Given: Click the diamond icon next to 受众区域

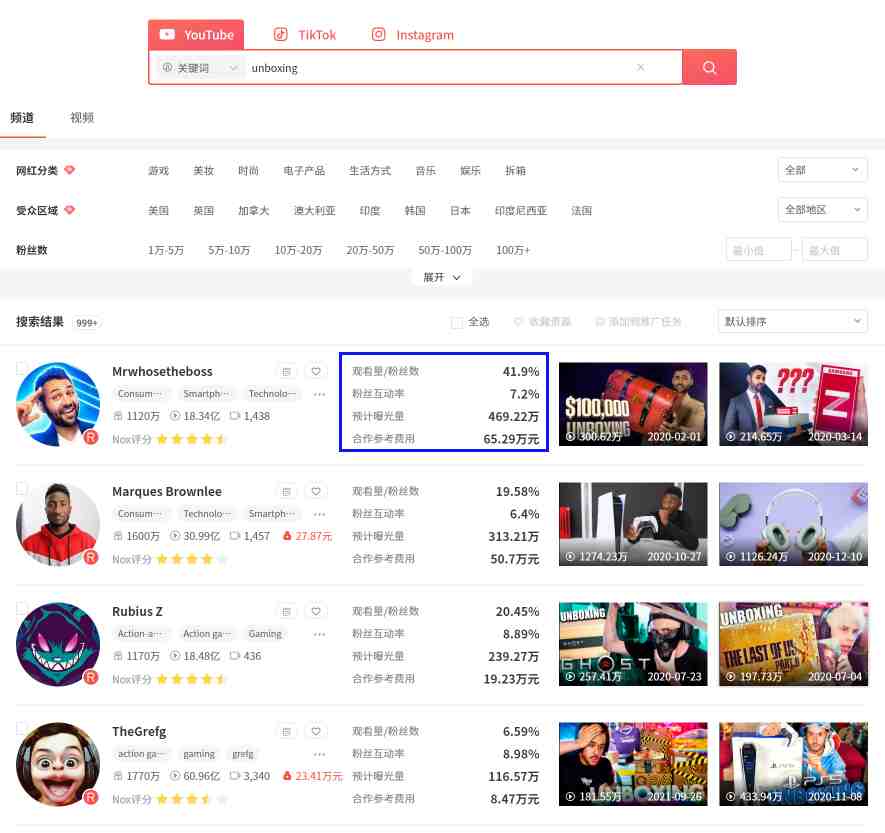Looking at the screenshot, I should (x=69, y=210).
